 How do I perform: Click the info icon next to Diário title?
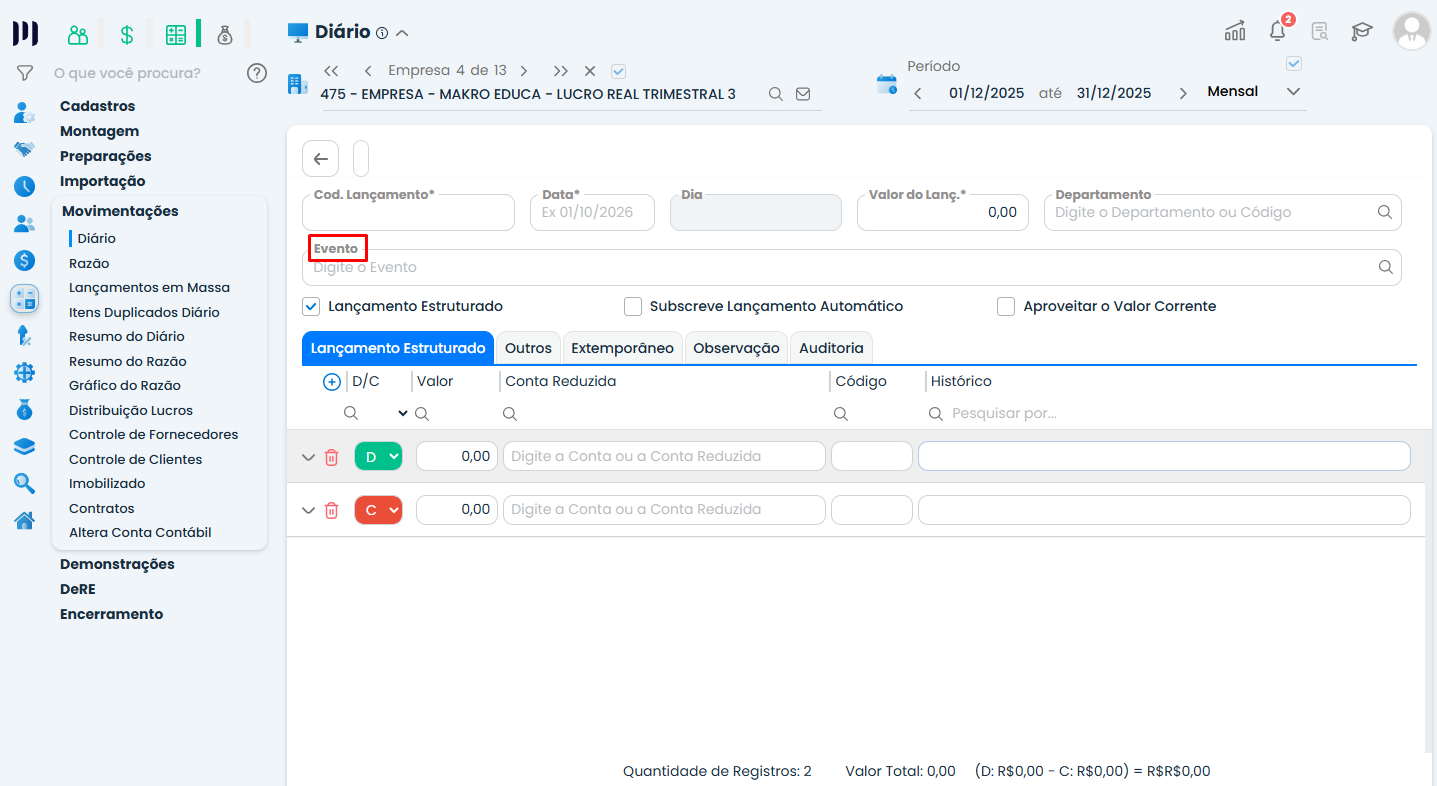(382, 33)
